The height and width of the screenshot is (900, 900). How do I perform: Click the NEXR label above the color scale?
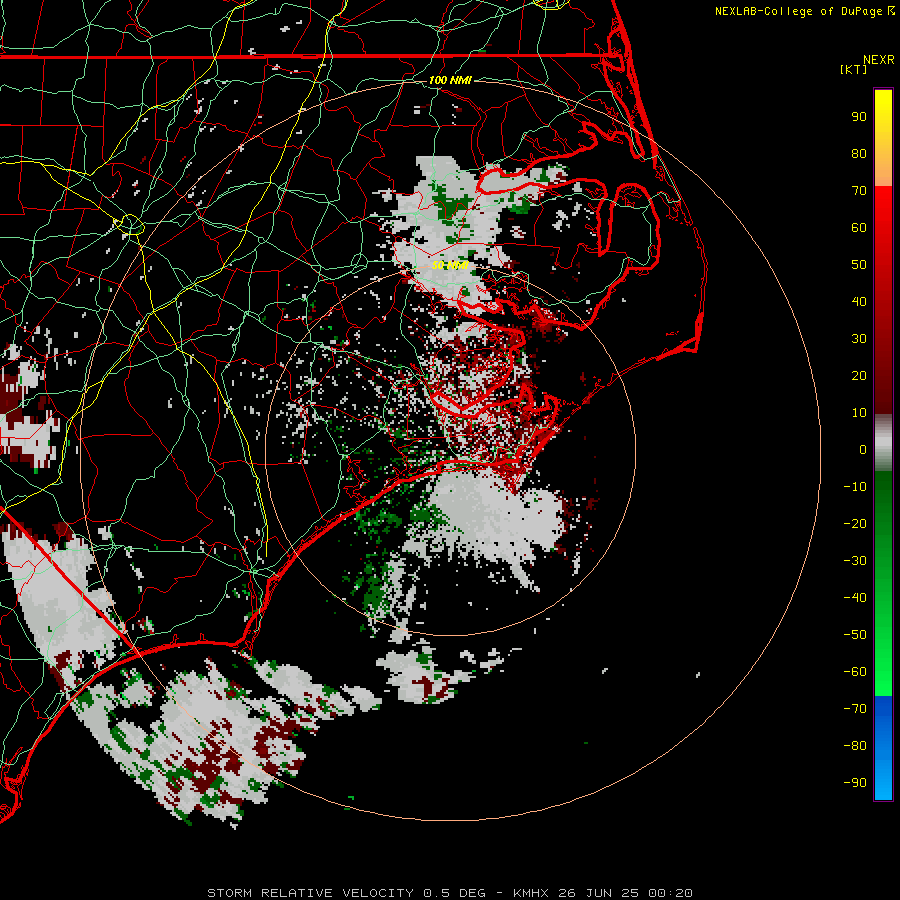tap(879, 60)
